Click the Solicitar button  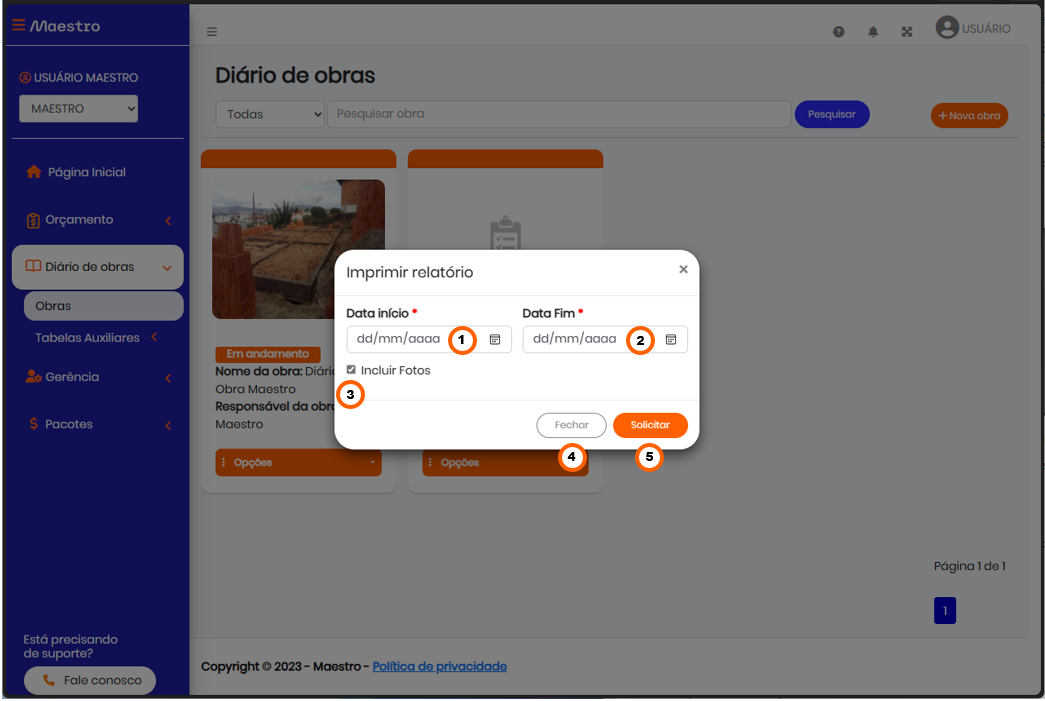point(650,425)
